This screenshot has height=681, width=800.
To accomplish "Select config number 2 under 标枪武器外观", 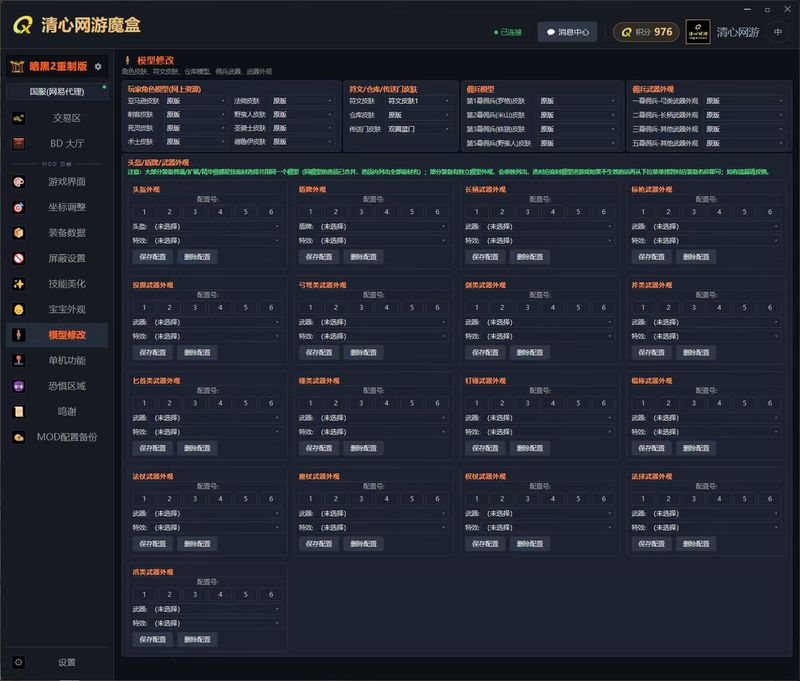I will pos(668,212).
